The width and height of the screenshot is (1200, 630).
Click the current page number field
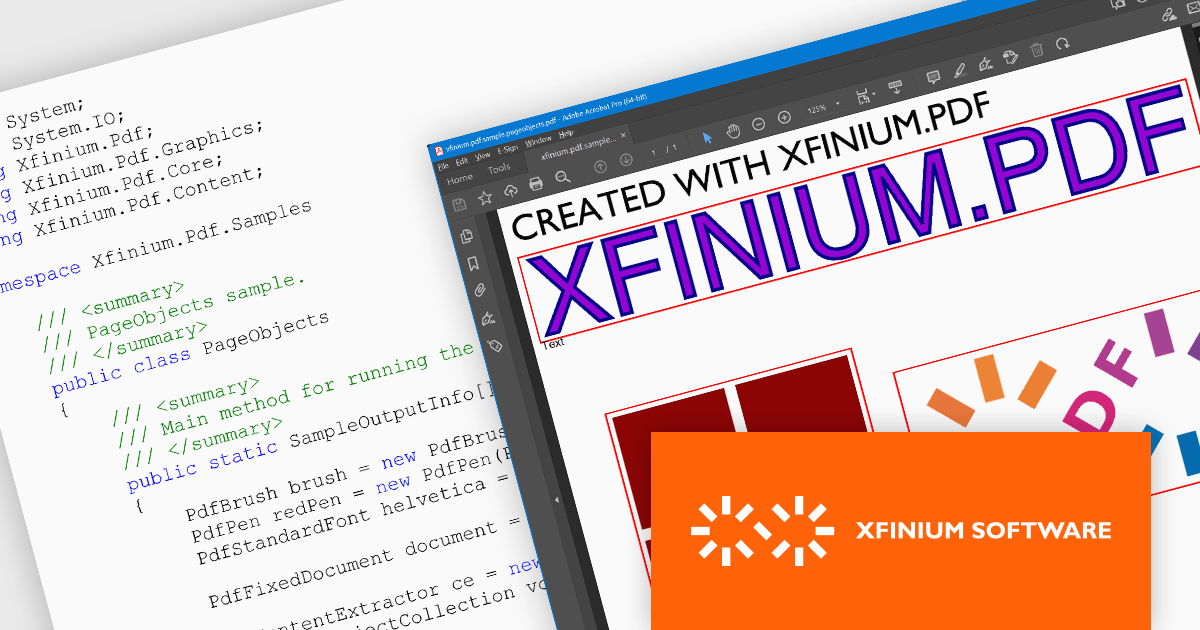pos(654,153)
